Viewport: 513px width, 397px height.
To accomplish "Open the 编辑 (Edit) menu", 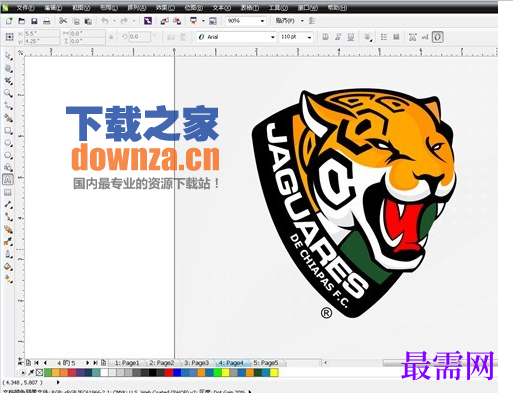I will [x=53, y=7].
